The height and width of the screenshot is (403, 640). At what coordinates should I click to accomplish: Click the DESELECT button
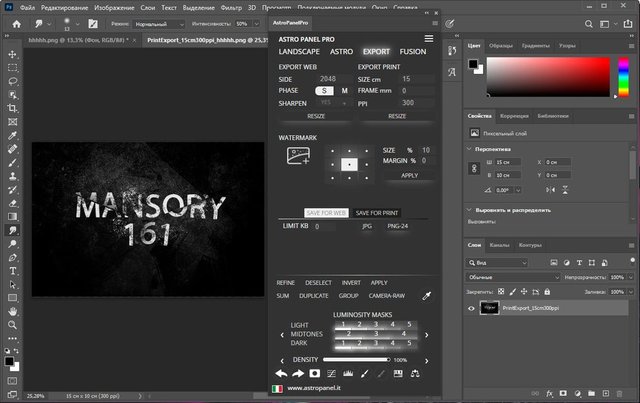coord(318,283)
